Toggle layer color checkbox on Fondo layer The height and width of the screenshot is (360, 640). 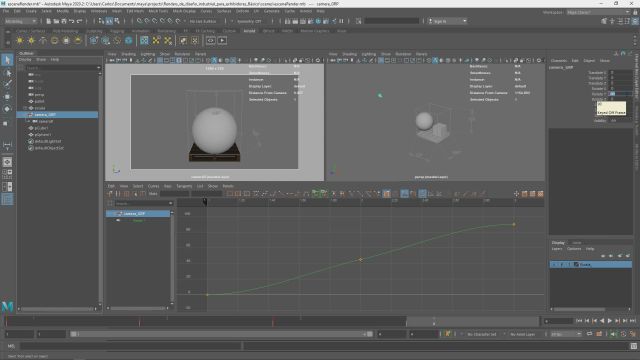(x=576, y=264)
